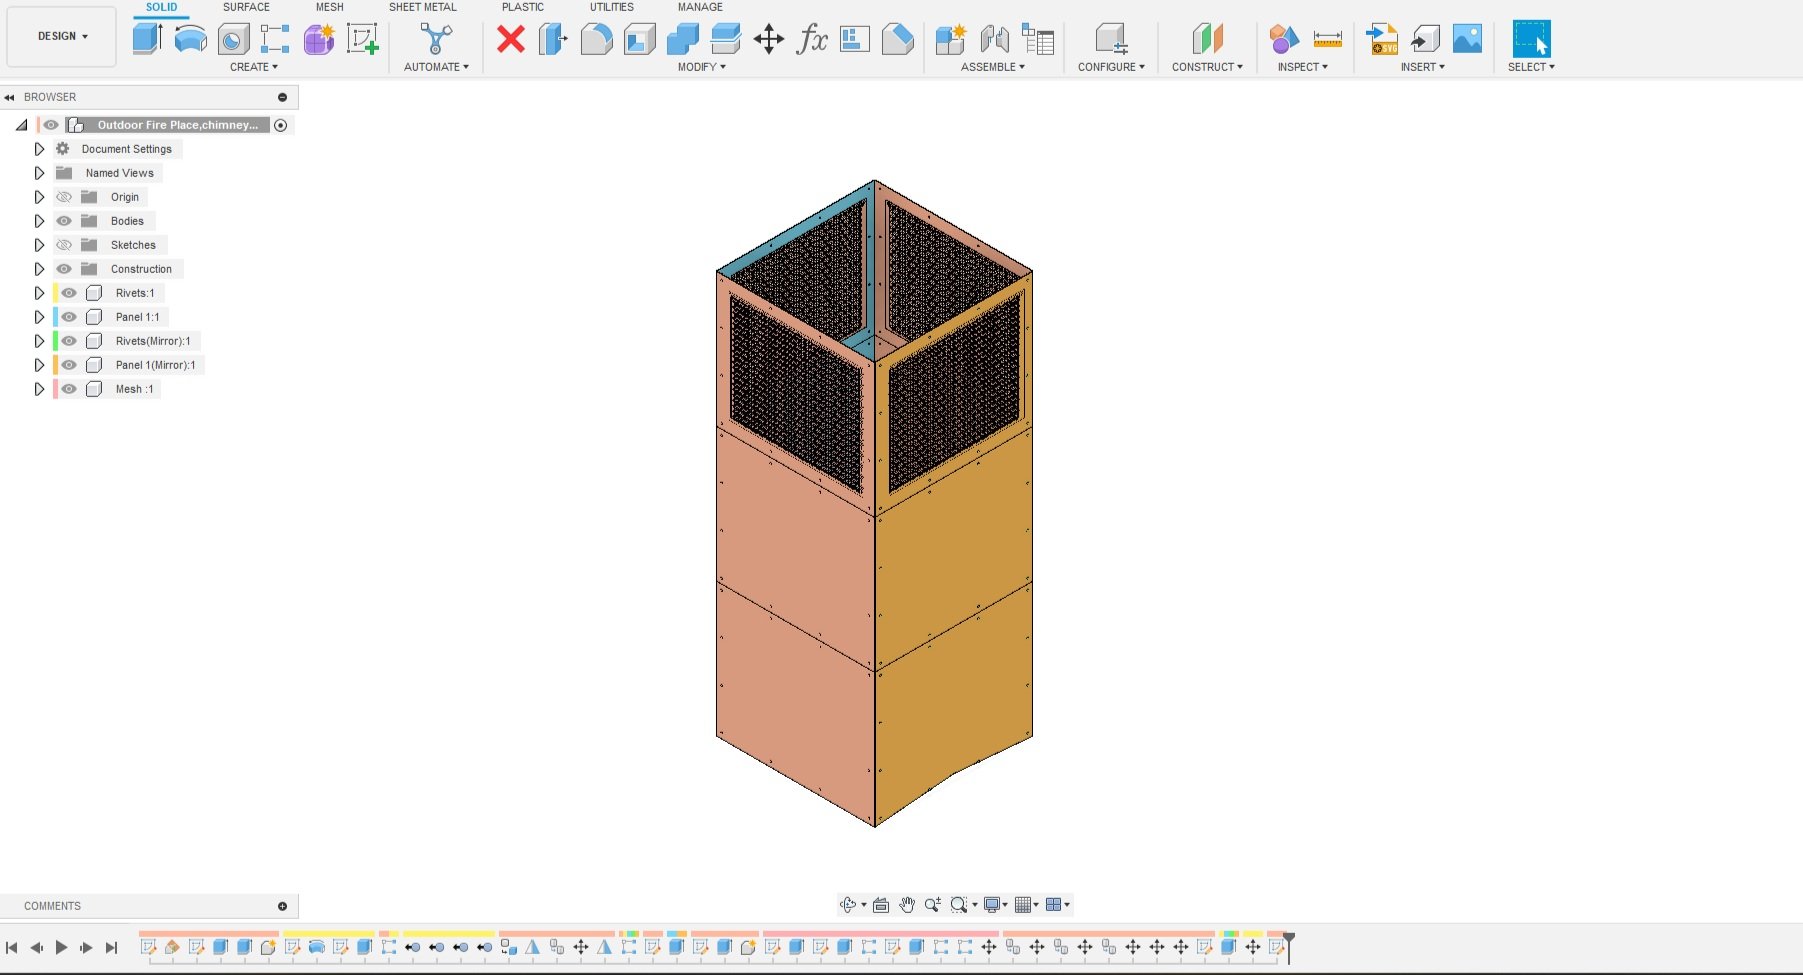Click the Joint icon in Assemble
The width and height of the screenshot is (1803, 975).
994,39
